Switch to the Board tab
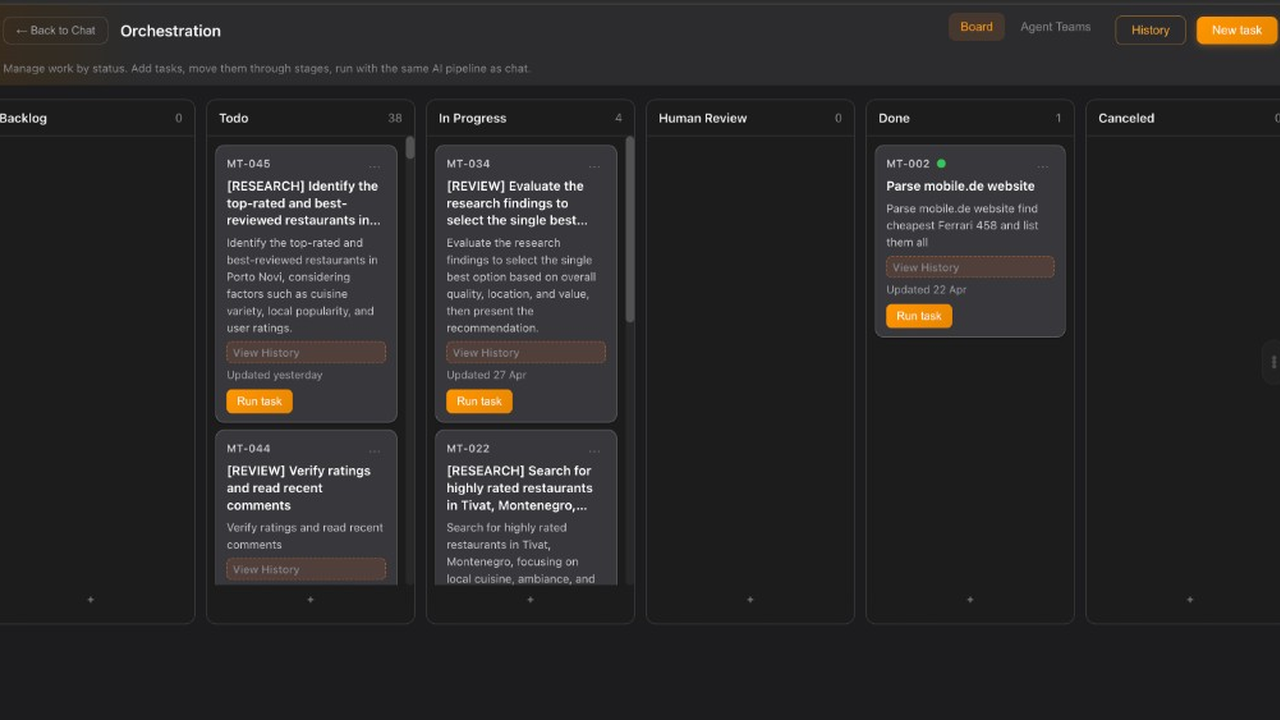The height and width of the screenshot is (720, 1280). click(x=976, y=27)
